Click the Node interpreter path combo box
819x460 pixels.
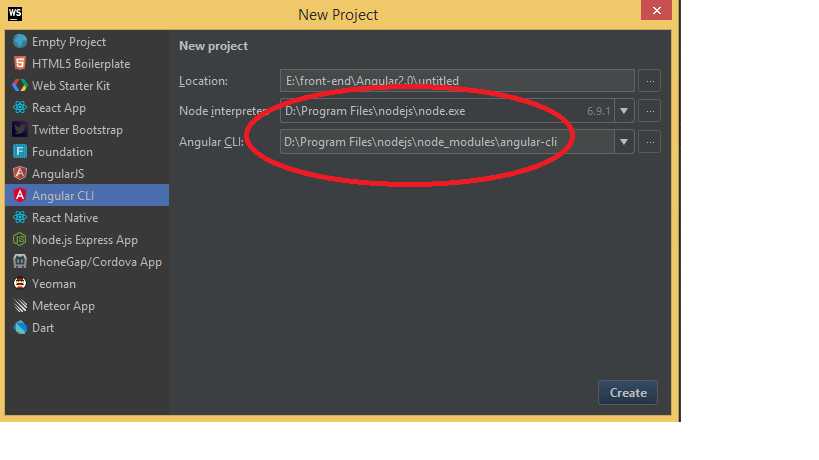(457, 111)
